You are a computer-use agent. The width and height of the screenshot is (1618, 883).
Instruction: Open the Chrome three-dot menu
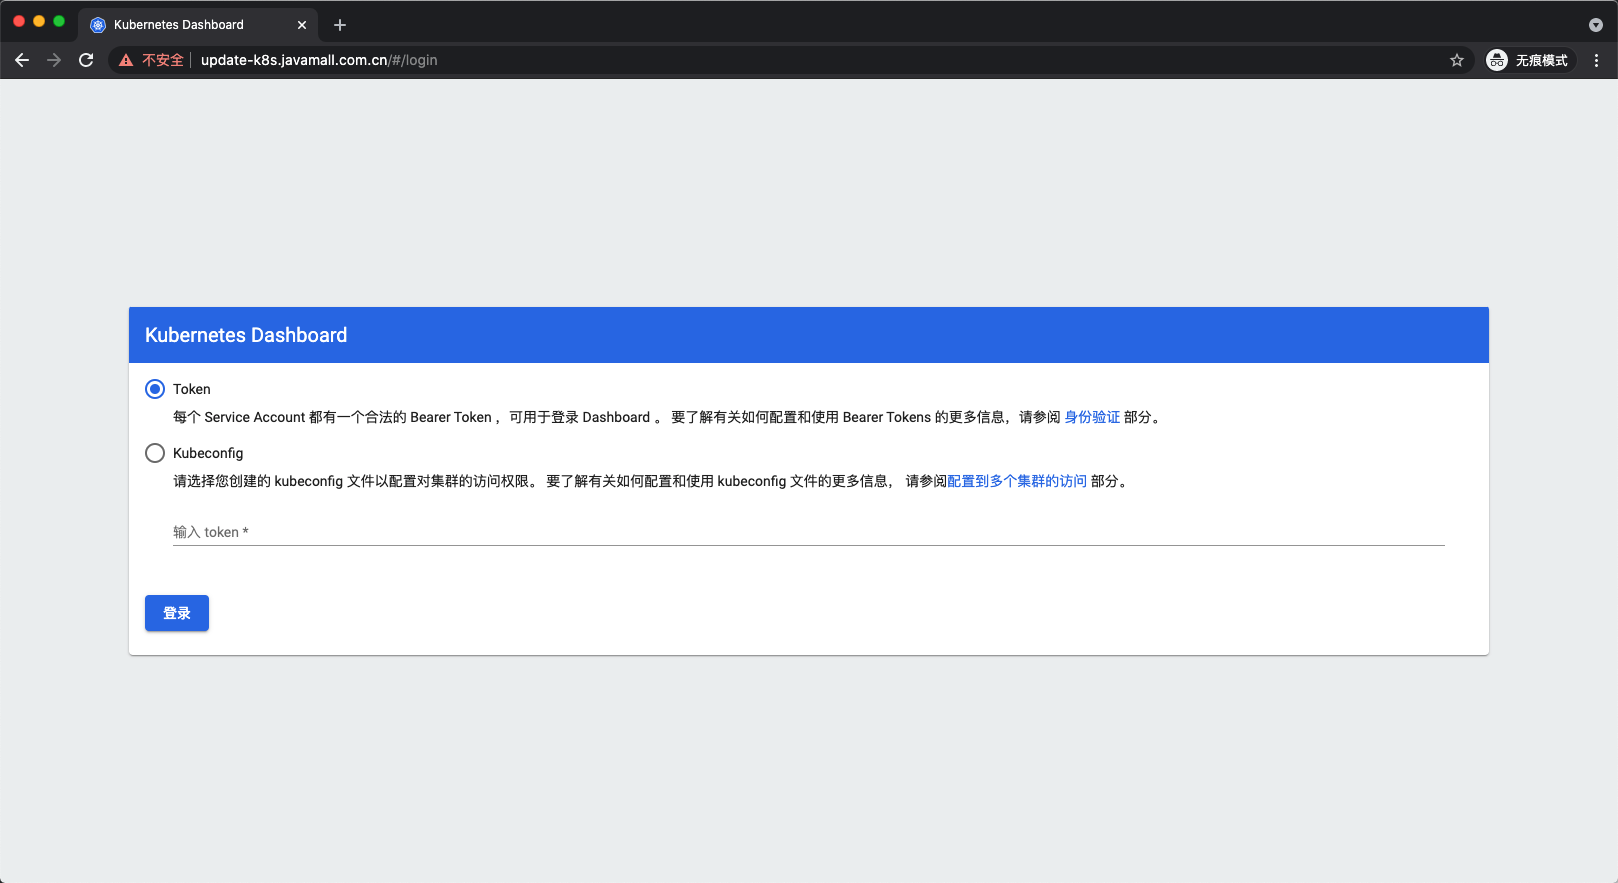1596,60
